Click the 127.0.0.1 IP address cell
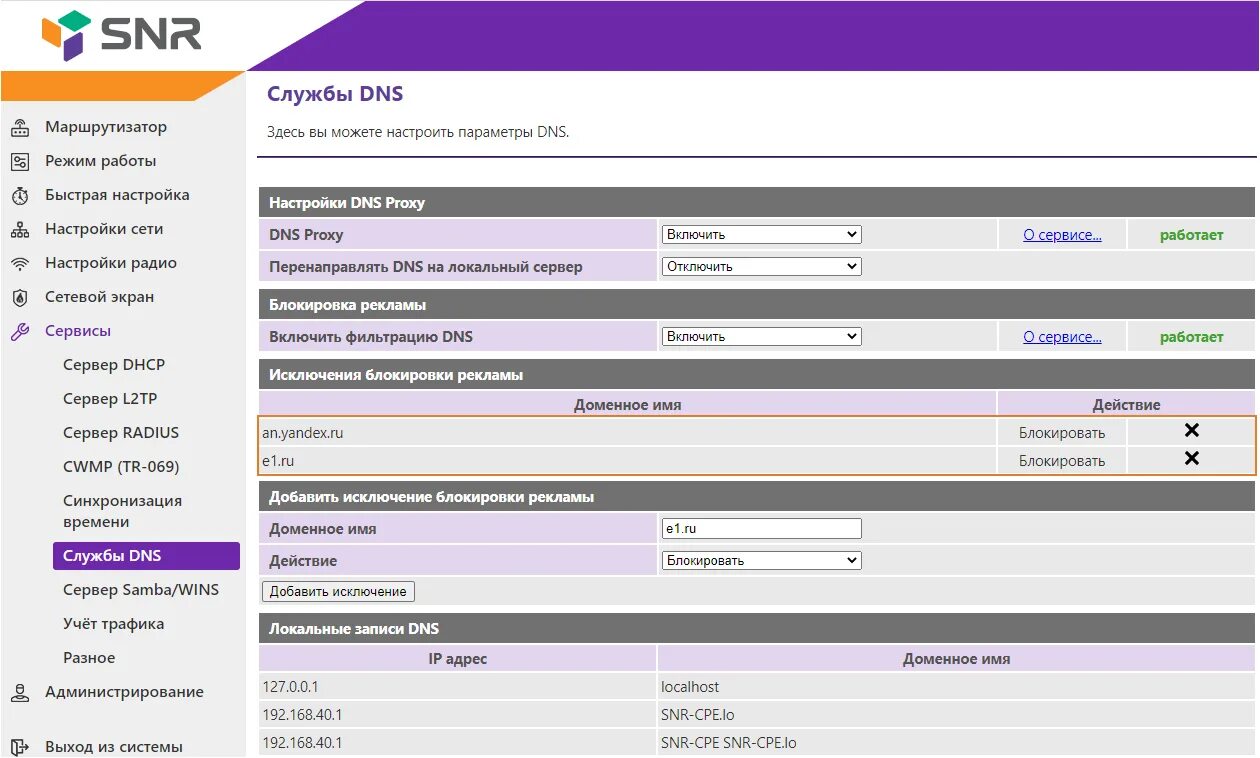 (457, 687)
